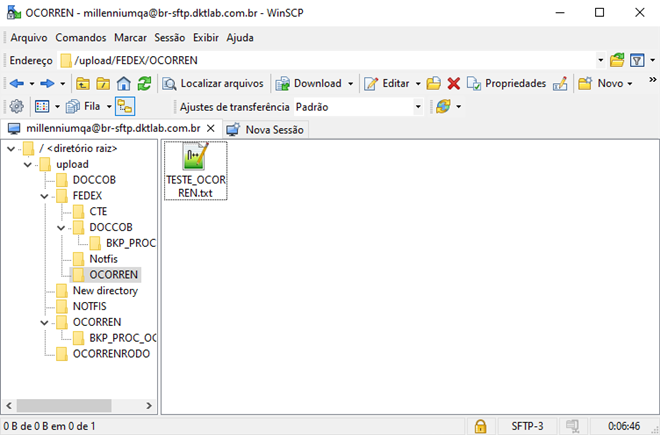Click the open directory icon beside address bar
The image size is (660, 435).
coord(617,60)
